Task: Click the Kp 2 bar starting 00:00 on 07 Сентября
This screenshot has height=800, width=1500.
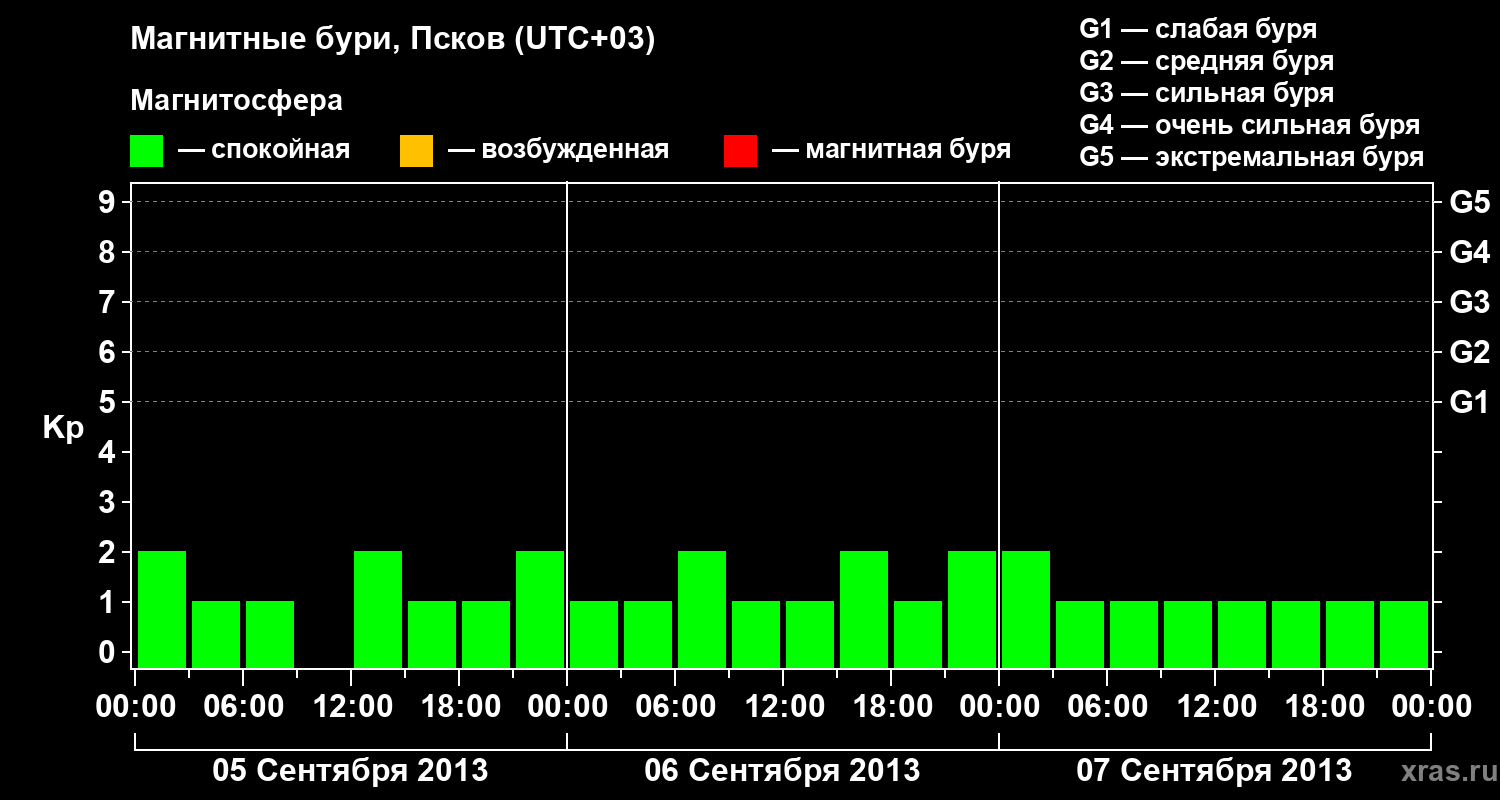Action: pyautogui.click(x=1026, y=609)
